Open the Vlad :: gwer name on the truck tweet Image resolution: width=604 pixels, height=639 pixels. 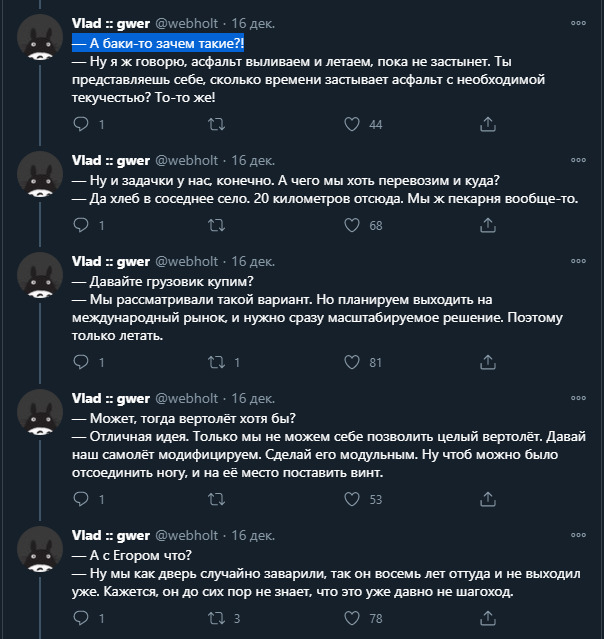tap(110, 261)
